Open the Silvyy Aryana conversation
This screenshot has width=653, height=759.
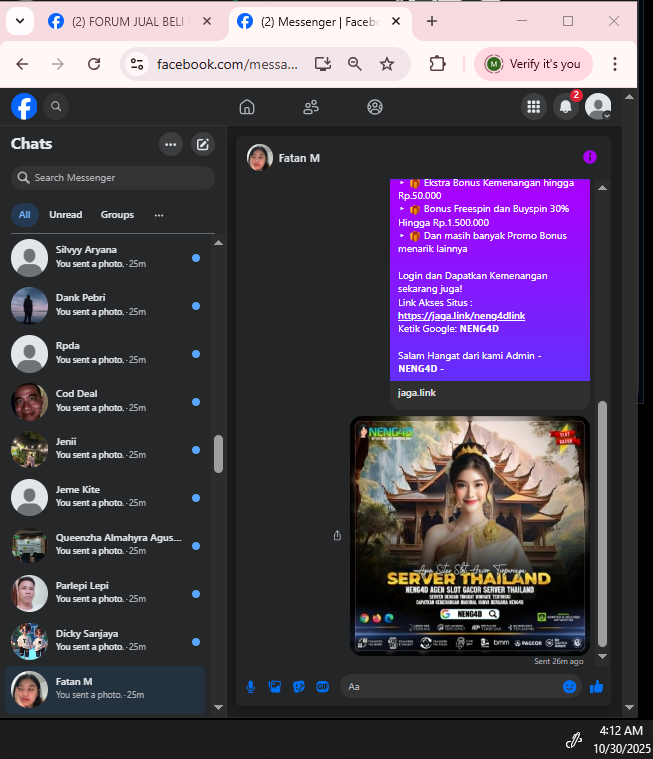106,258
